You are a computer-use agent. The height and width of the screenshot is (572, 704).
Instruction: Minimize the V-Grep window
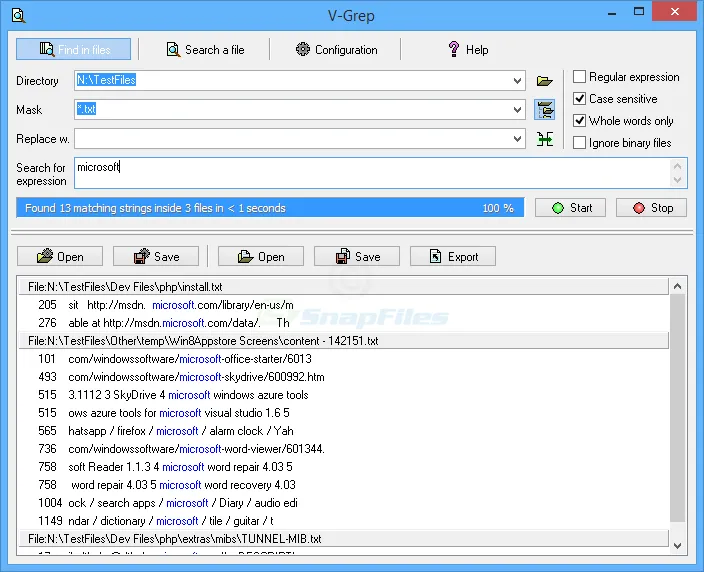(612, 13)
